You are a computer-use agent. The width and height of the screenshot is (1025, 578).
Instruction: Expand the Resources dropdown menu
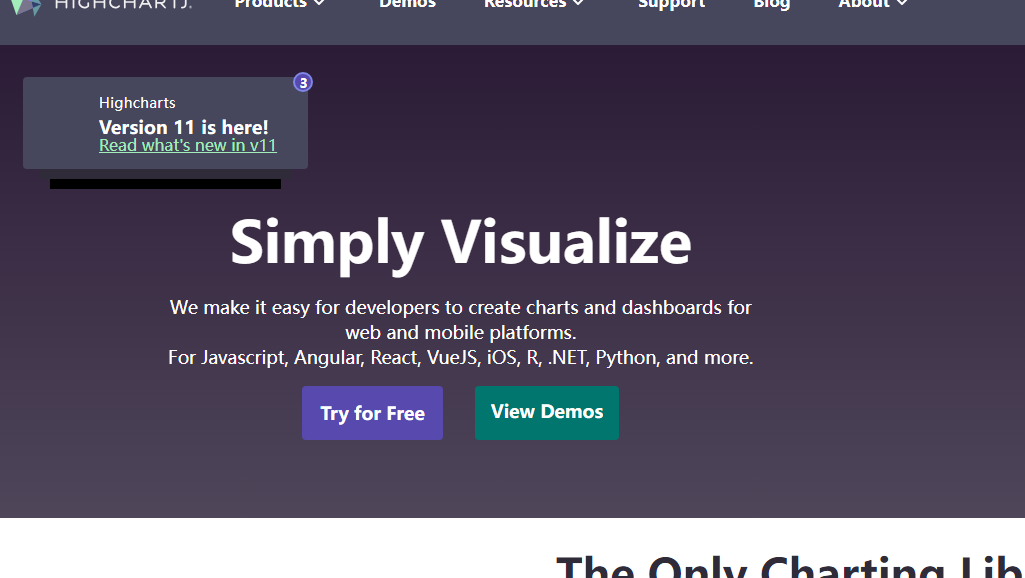[533, 4]
